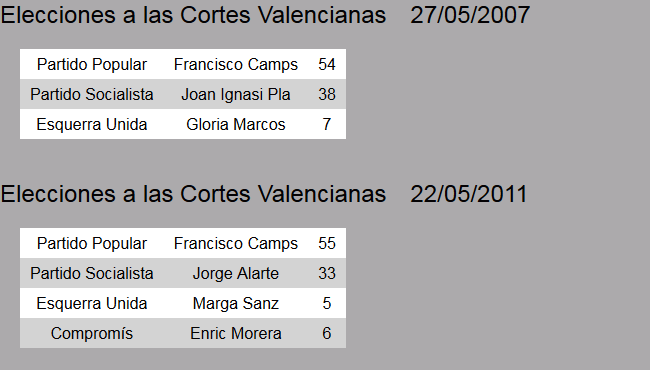Select the Enric Morera cell

coord(236,333)
